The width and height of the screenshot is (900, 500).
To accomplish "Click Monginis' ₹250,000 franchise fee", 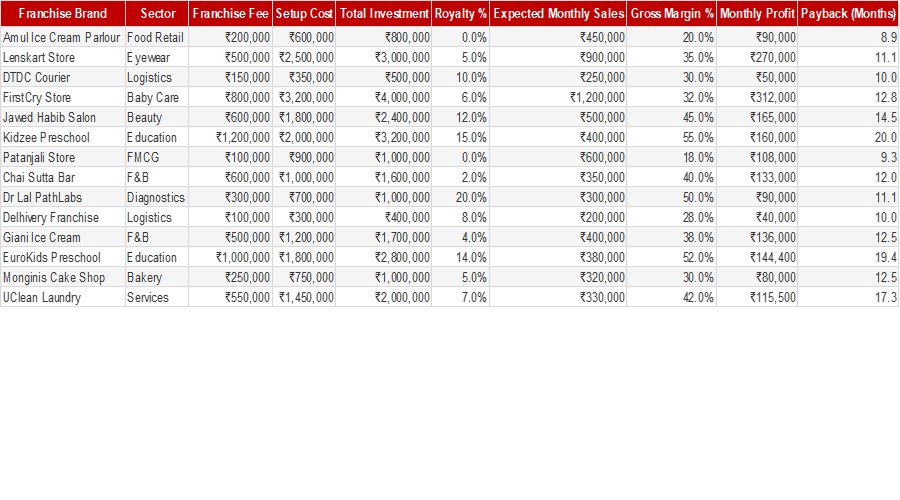I will click(x=230, y=278).
